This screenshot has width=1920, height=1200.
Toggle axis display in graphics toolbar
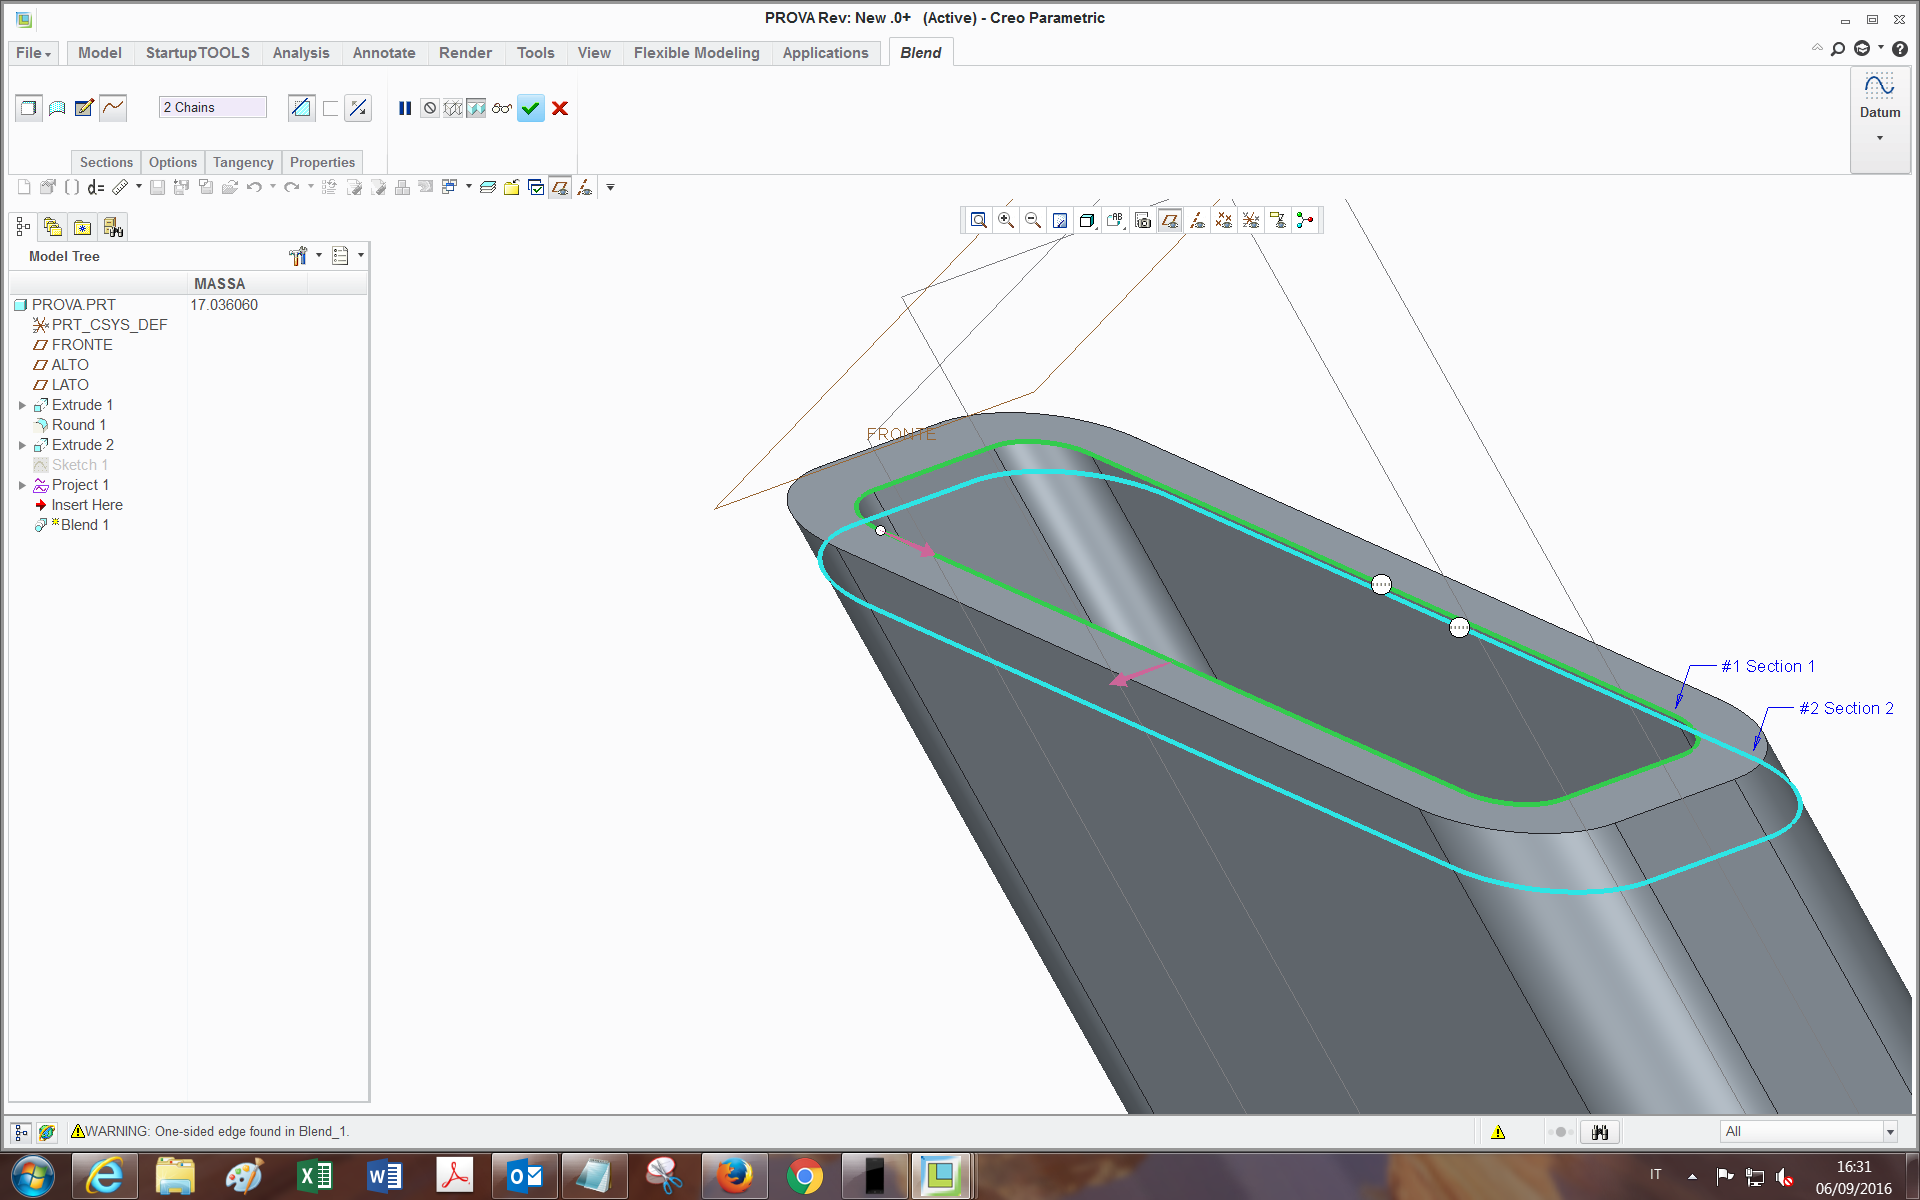pyautogui.click(x=1197, y=220)
